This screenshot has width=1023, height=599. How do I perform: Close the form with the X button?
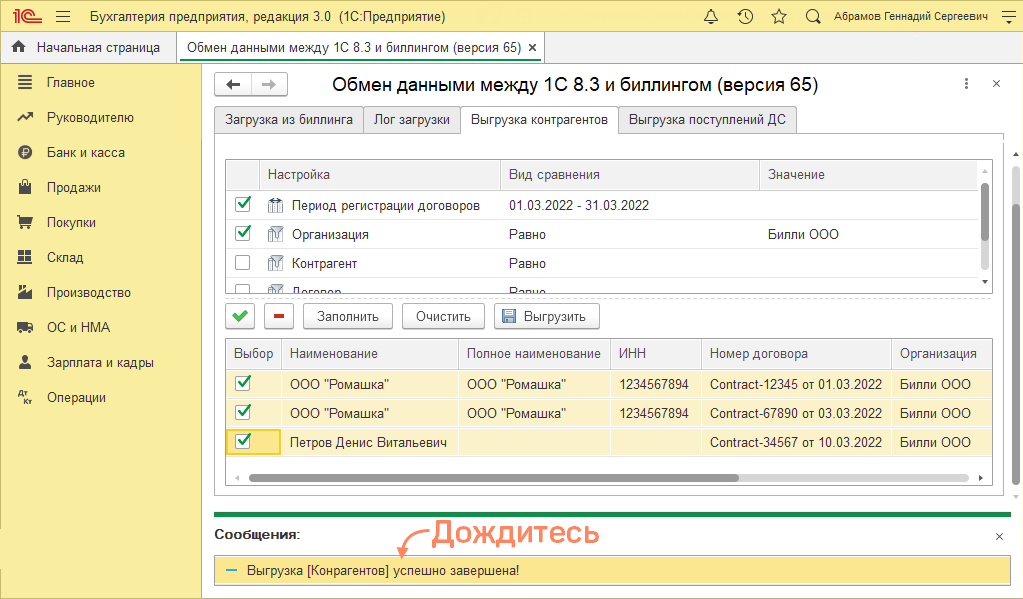click(996, 84)
